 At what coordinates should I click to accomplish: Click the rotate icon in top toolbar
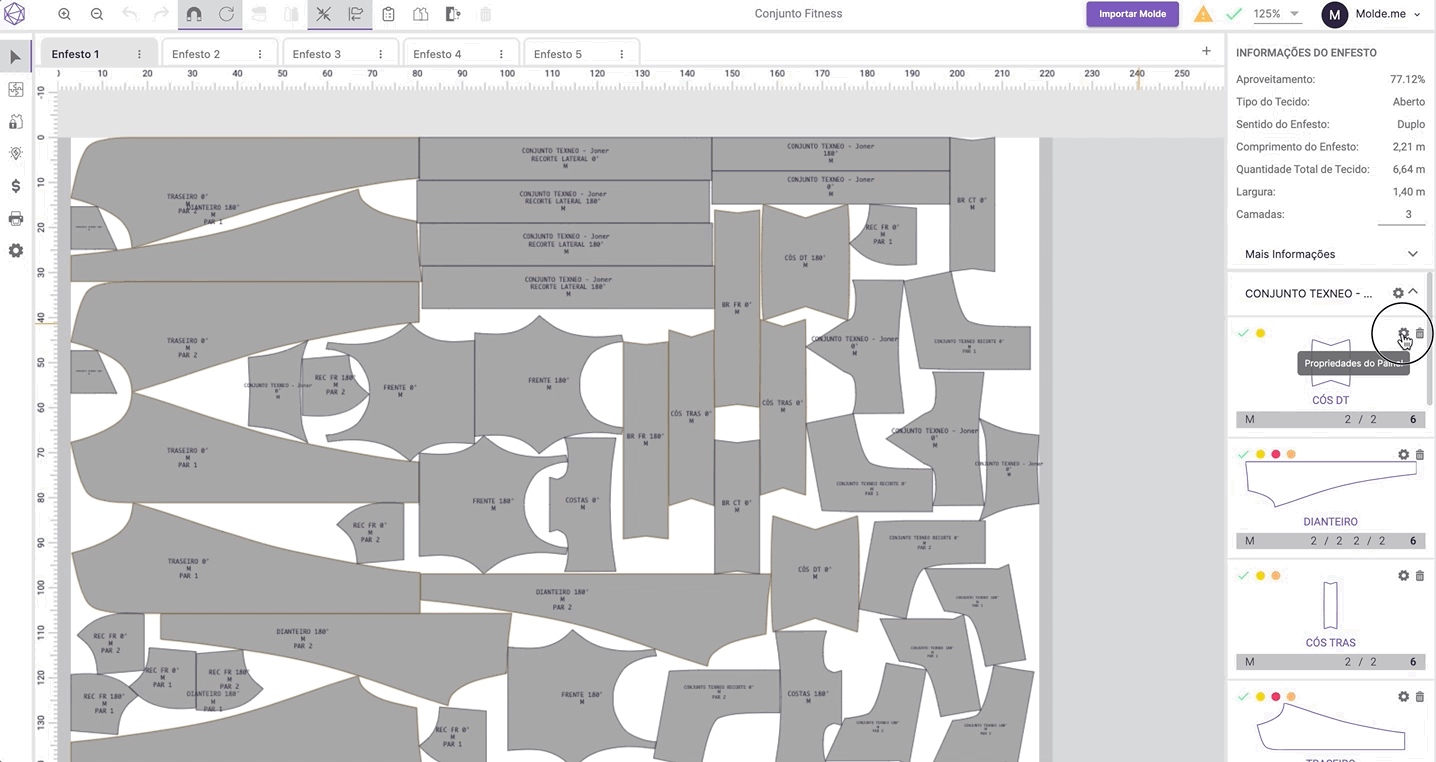[226, 14]
